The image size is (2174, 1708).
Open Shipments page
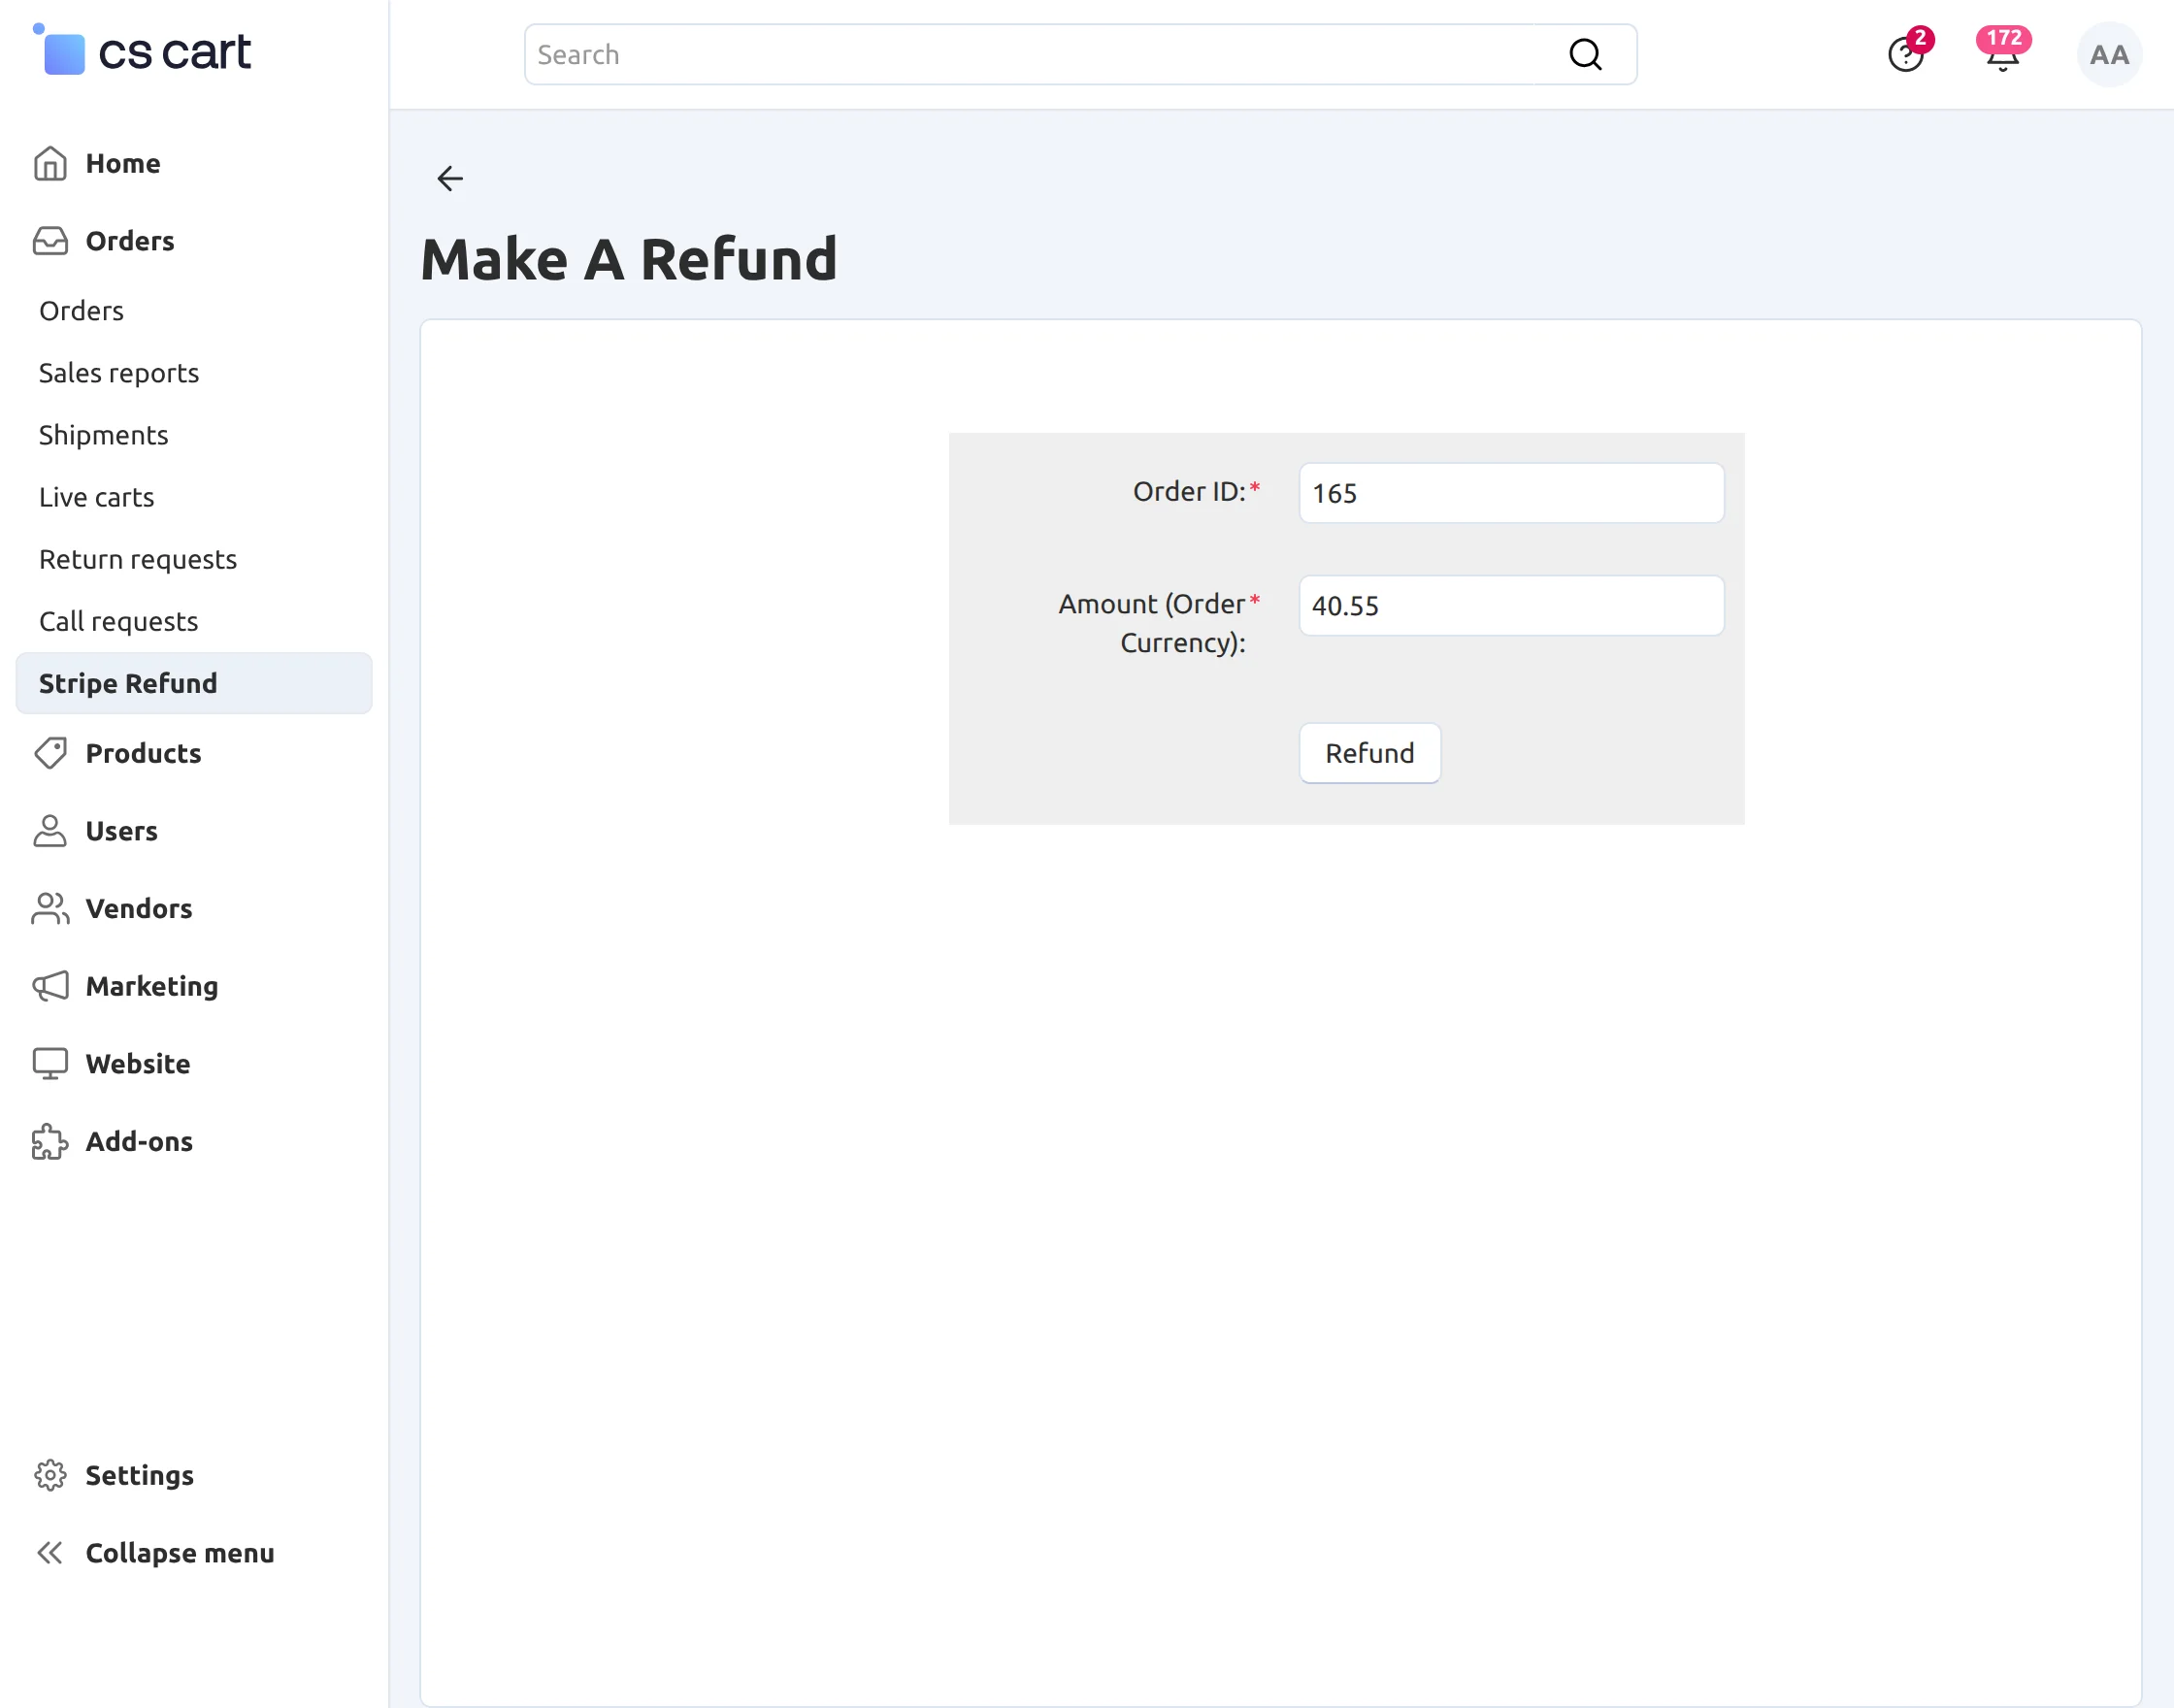point(104,435)
